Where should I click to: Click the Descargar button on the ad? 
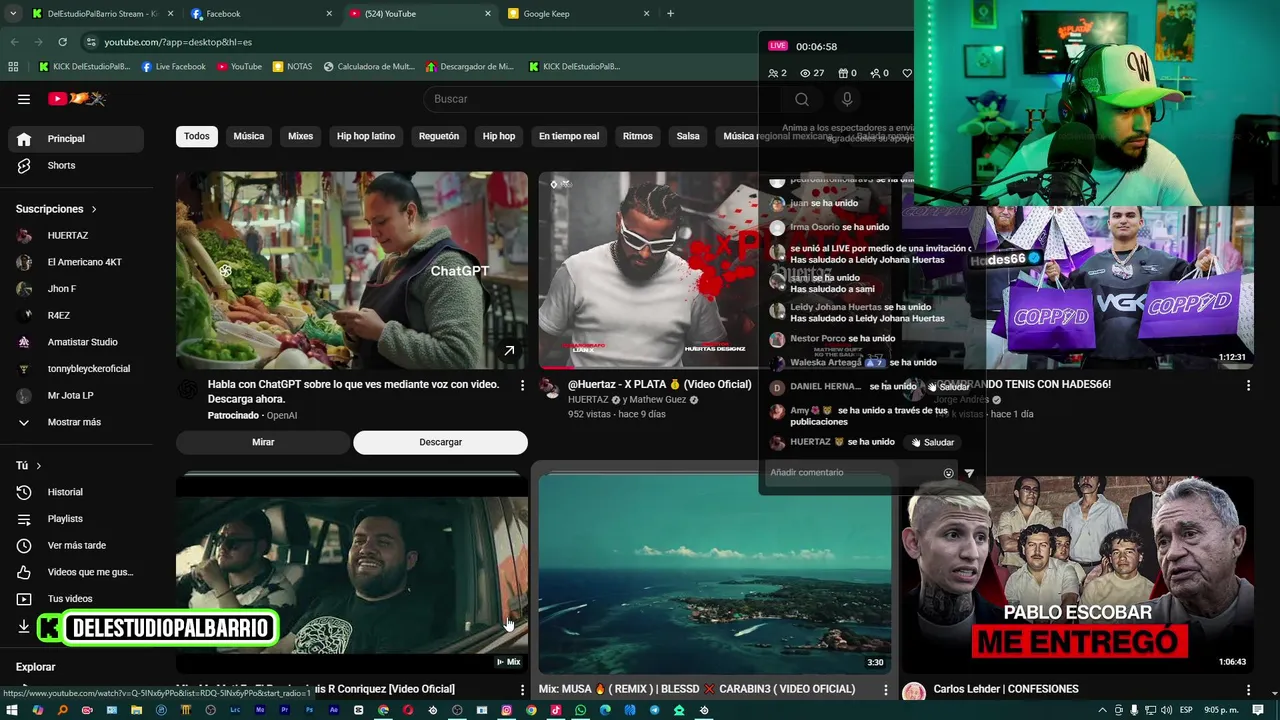pos(440,442)
